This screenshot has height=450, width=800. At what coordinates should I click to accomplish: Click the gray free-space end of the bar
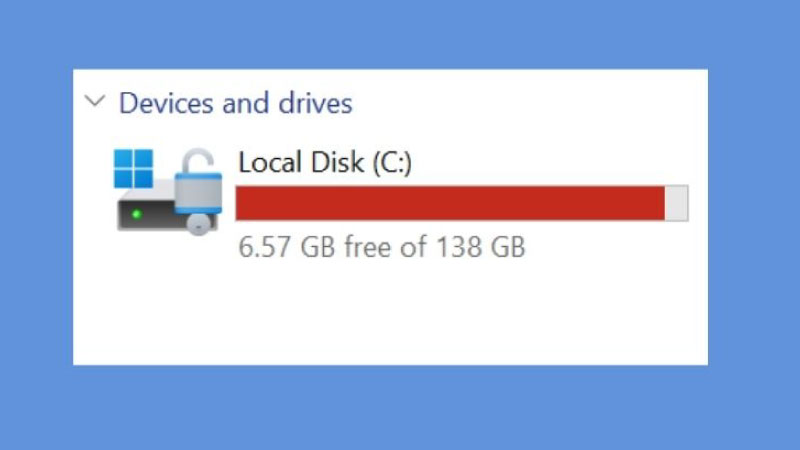676,202
